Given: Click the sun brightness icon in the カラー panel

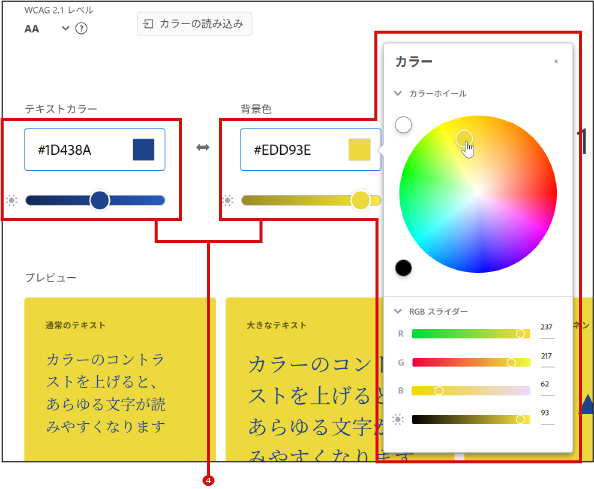Looking at the screenshot, I should pos(398,419).
